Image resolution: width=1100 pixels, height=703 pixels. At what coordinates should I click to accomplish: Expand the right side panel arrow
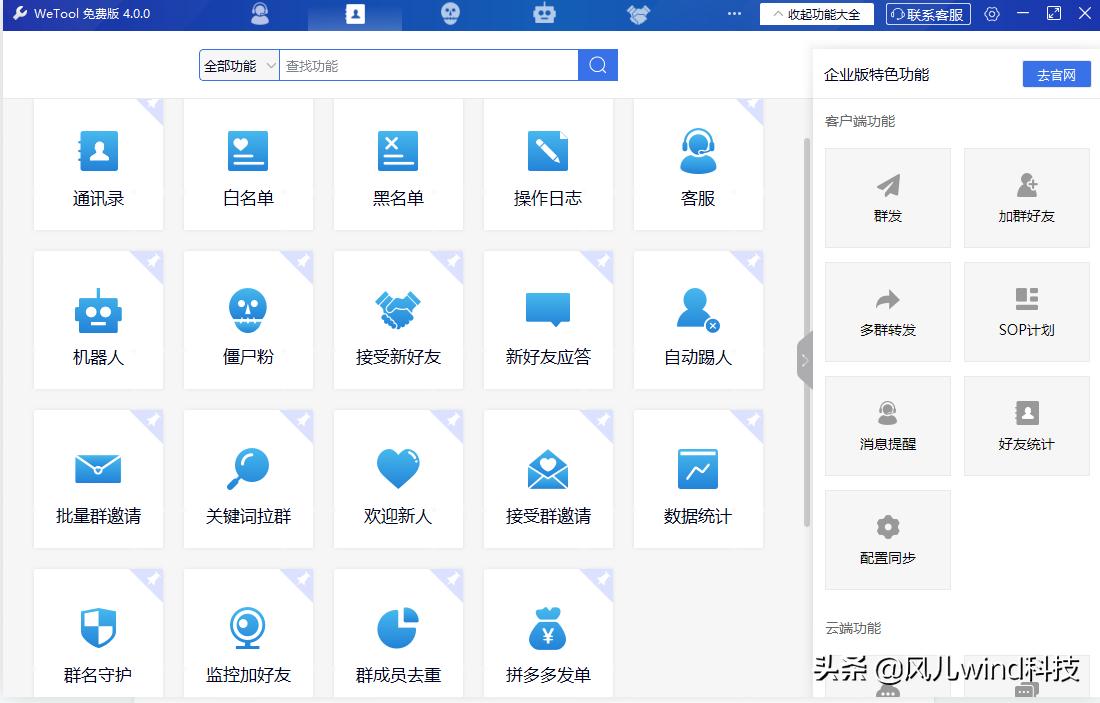[x=806, y=360]
